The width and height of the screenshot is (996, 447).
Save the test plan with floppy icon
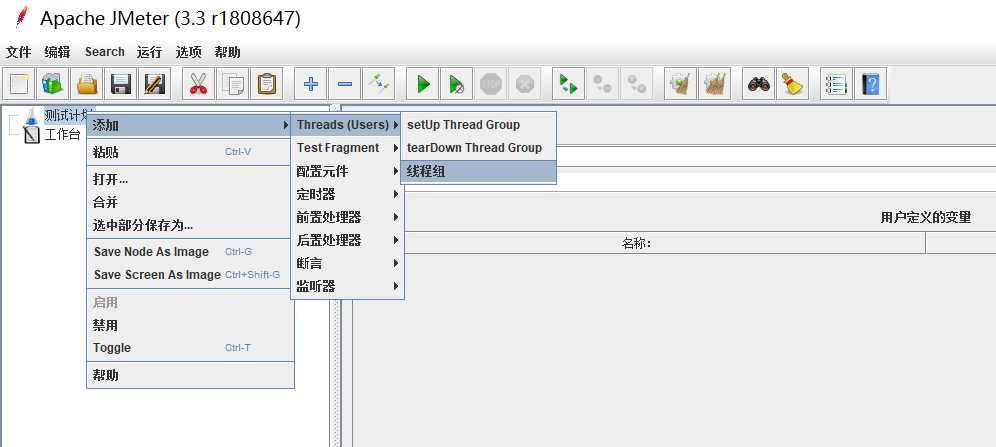coord(120,84)
